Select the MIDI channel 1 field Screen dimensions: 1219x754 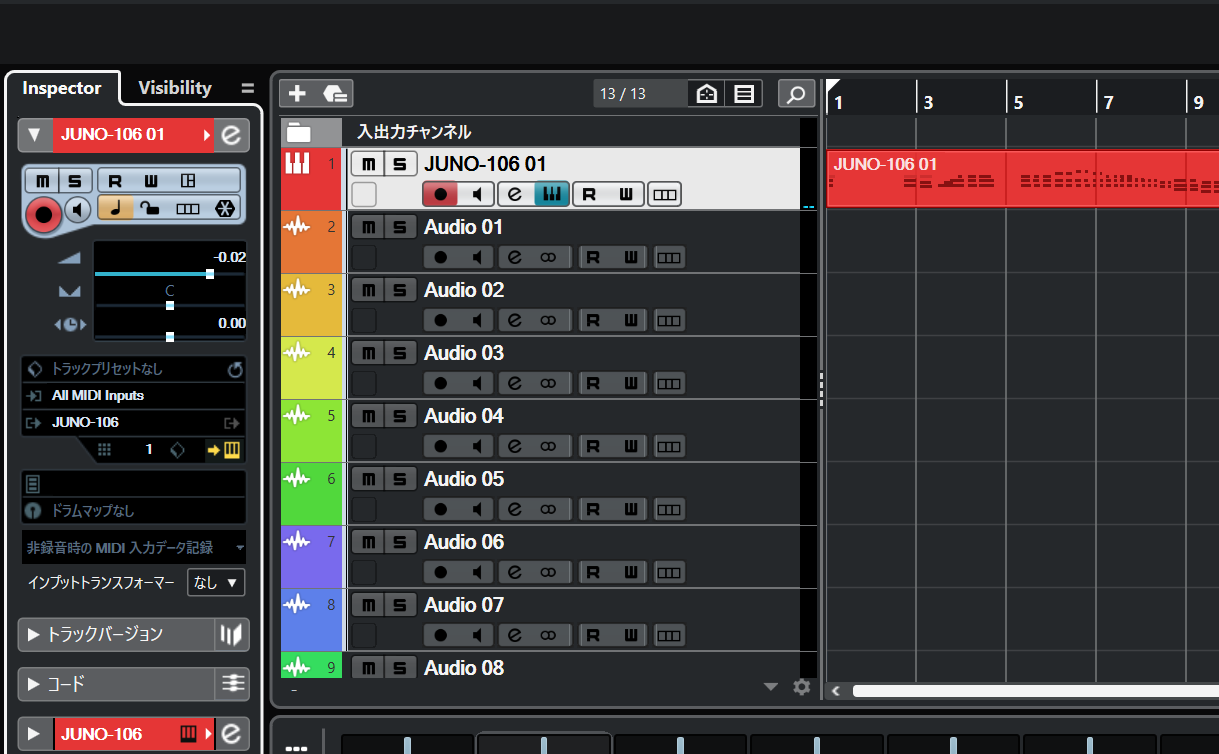click(x=149, y=450)
